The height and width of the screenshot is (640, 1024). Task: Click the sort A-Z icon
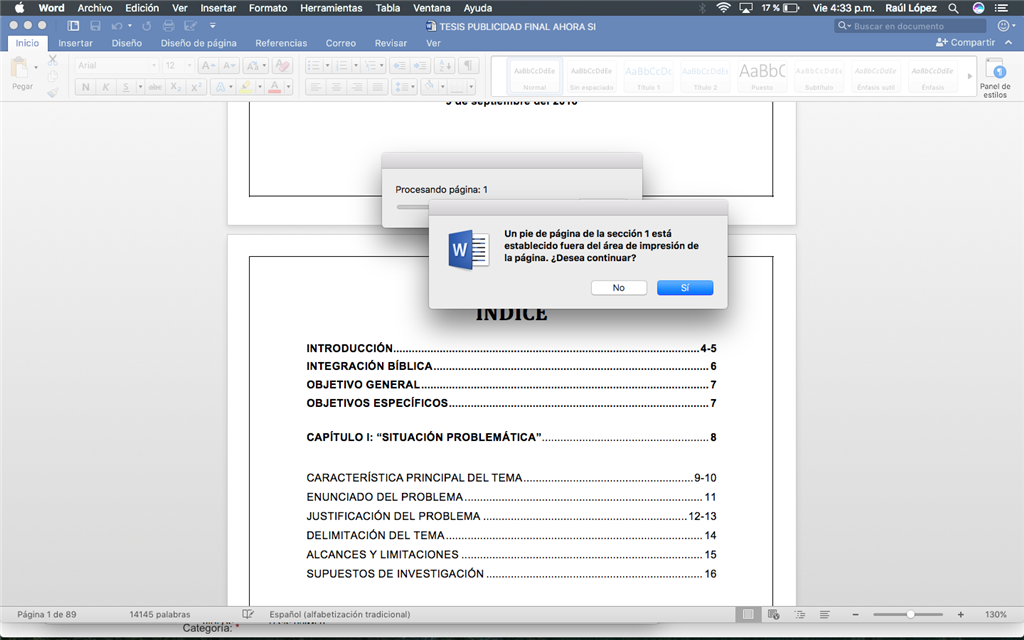(x=444, y=65)
